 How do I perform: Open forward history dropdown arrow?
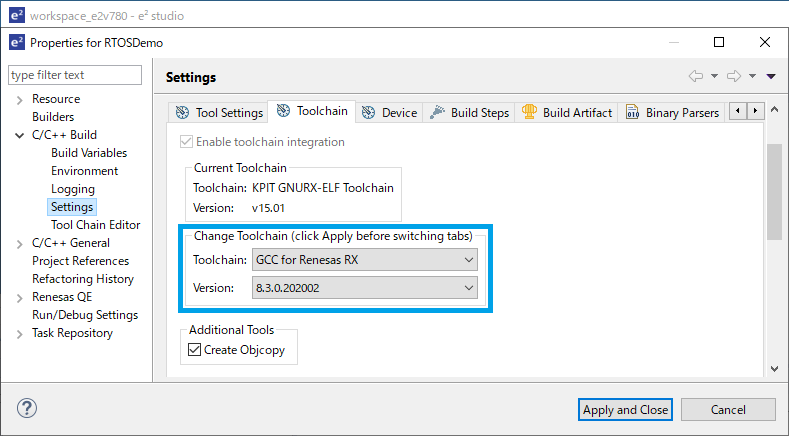752,77
